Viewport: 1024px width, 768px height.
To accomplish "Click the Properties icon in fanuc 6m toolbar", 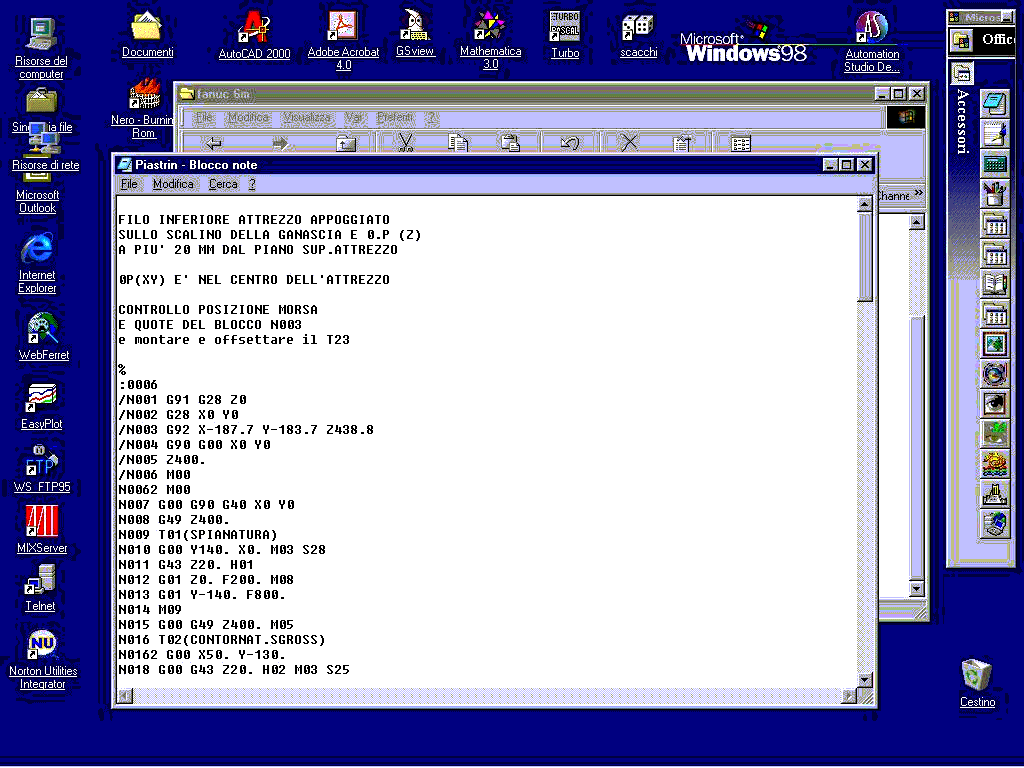I will [682, 143].
